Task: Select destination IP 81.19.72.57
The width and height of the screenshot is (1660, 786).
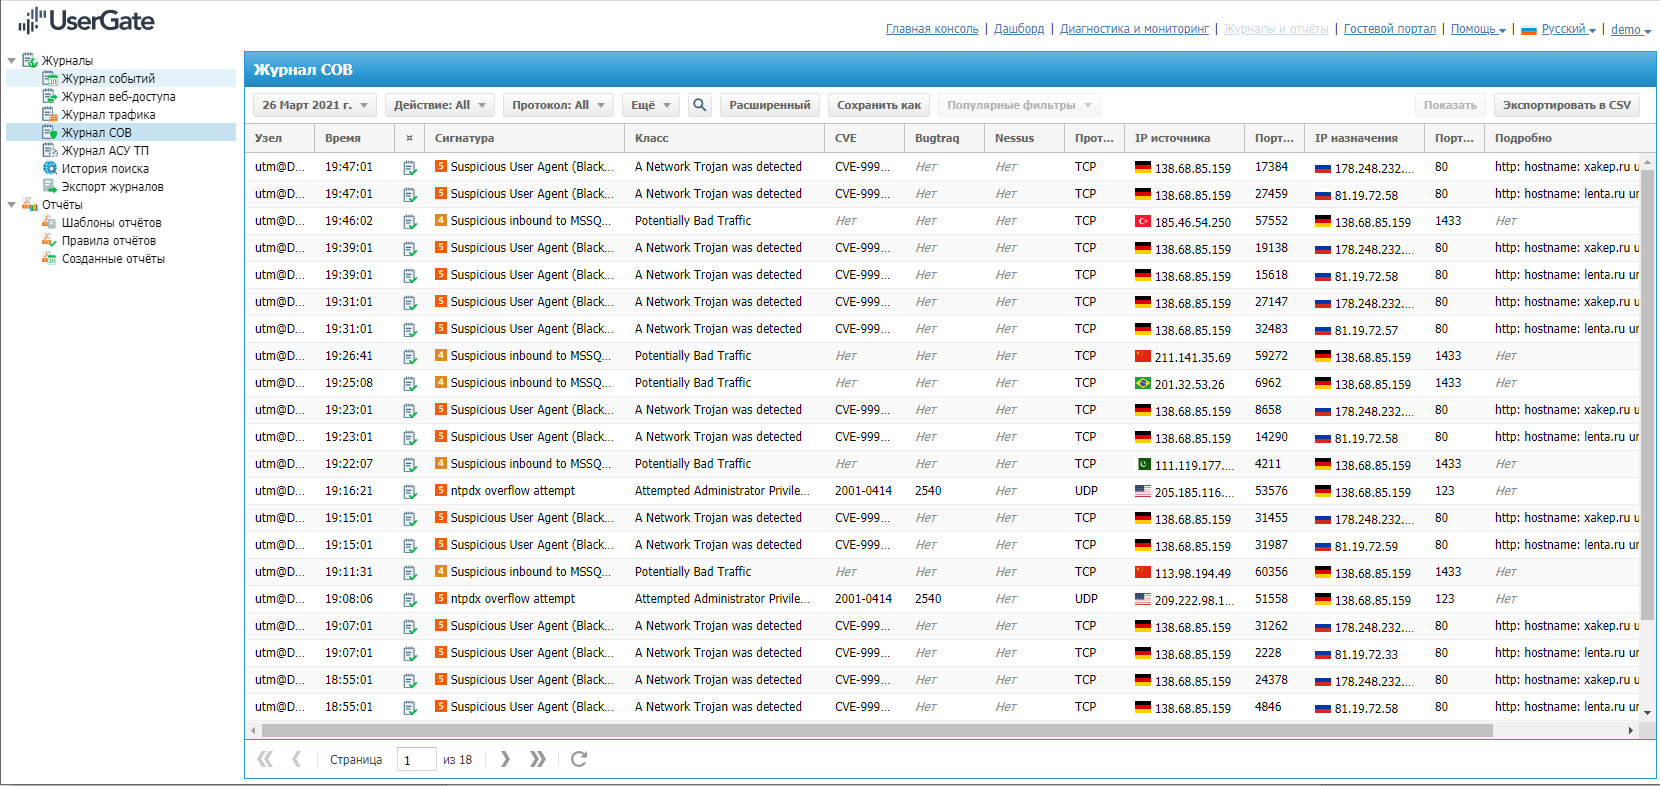Action: [1366, 330]
